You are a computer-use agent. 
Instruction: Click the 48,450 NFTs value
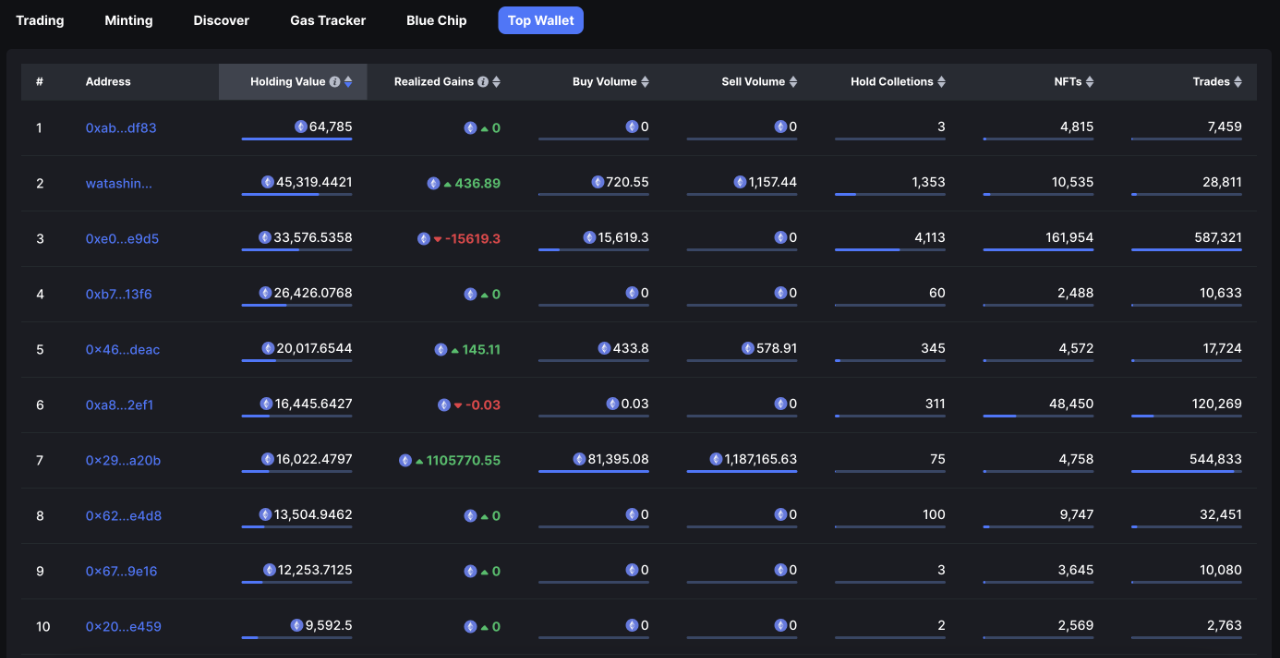click(x=1071, y=404)
